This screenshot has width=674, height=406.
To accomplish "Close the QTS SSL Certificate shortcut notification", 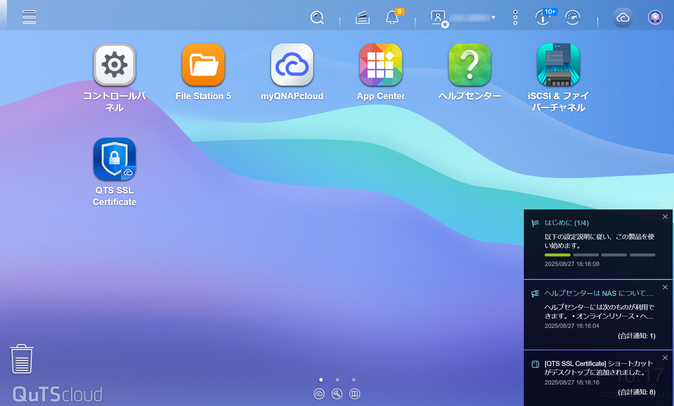I will 665,357.
